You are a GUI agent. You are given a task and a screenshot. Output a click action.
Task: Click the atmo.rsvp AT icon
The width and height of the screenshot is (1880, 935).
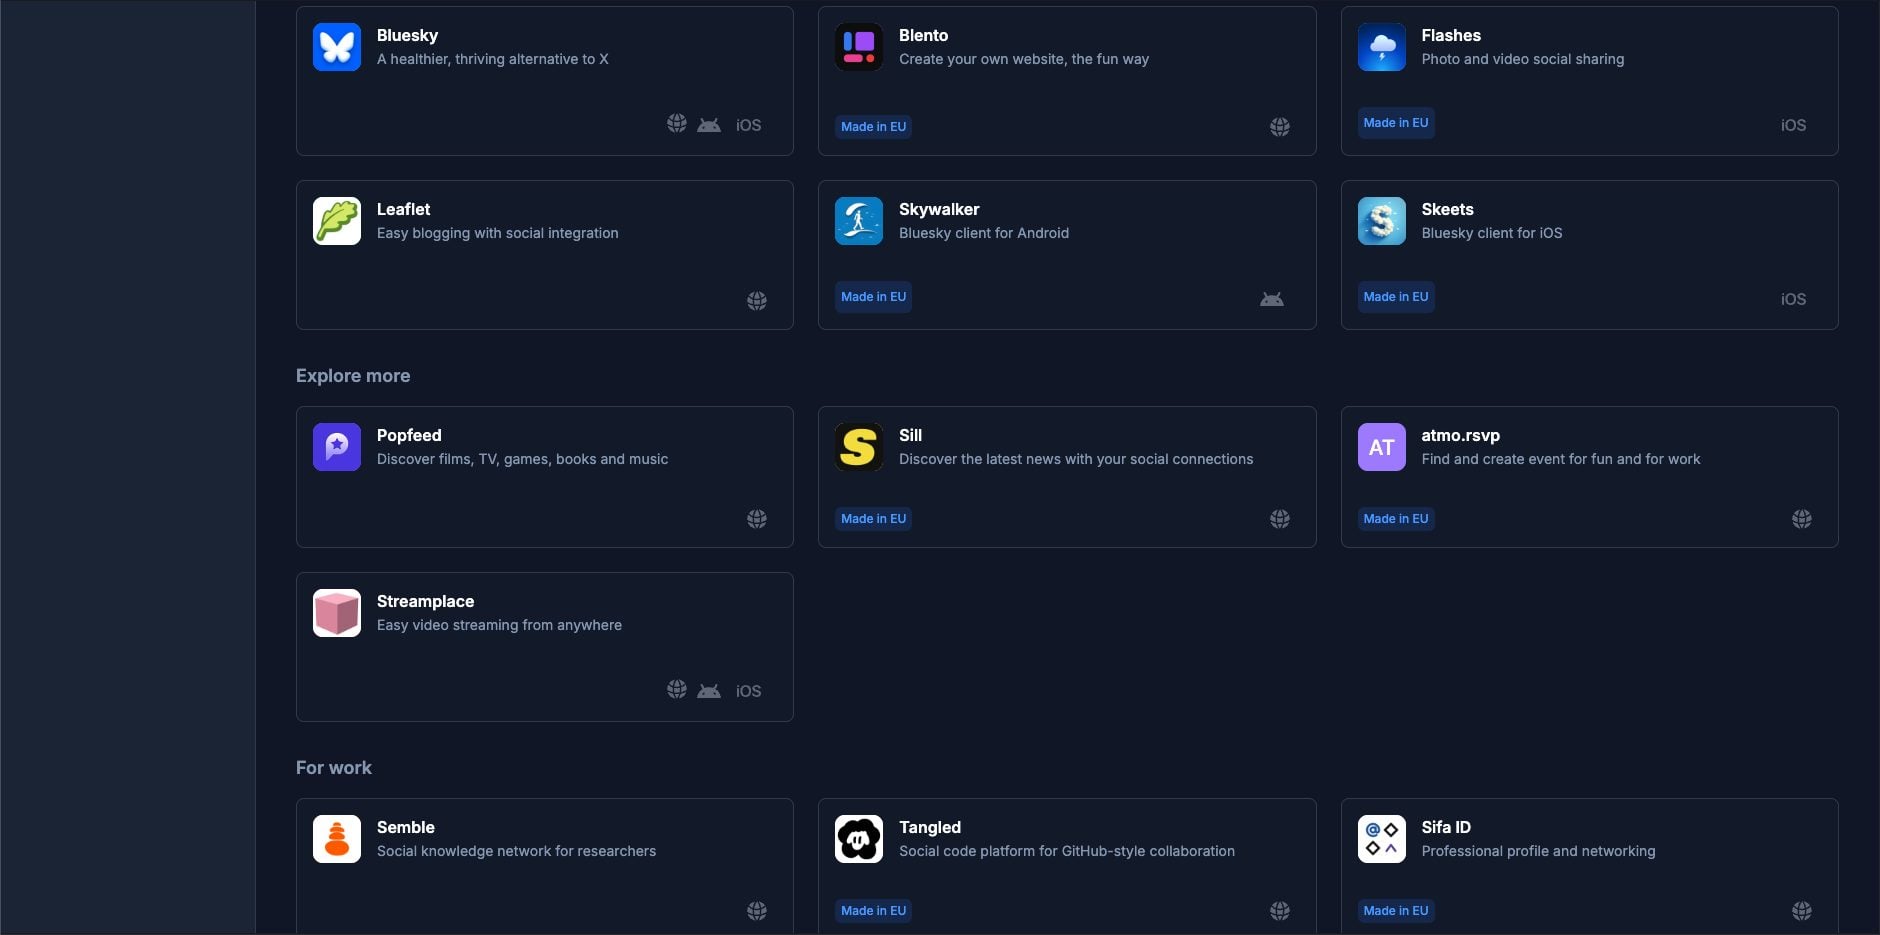click(1381, 447)
